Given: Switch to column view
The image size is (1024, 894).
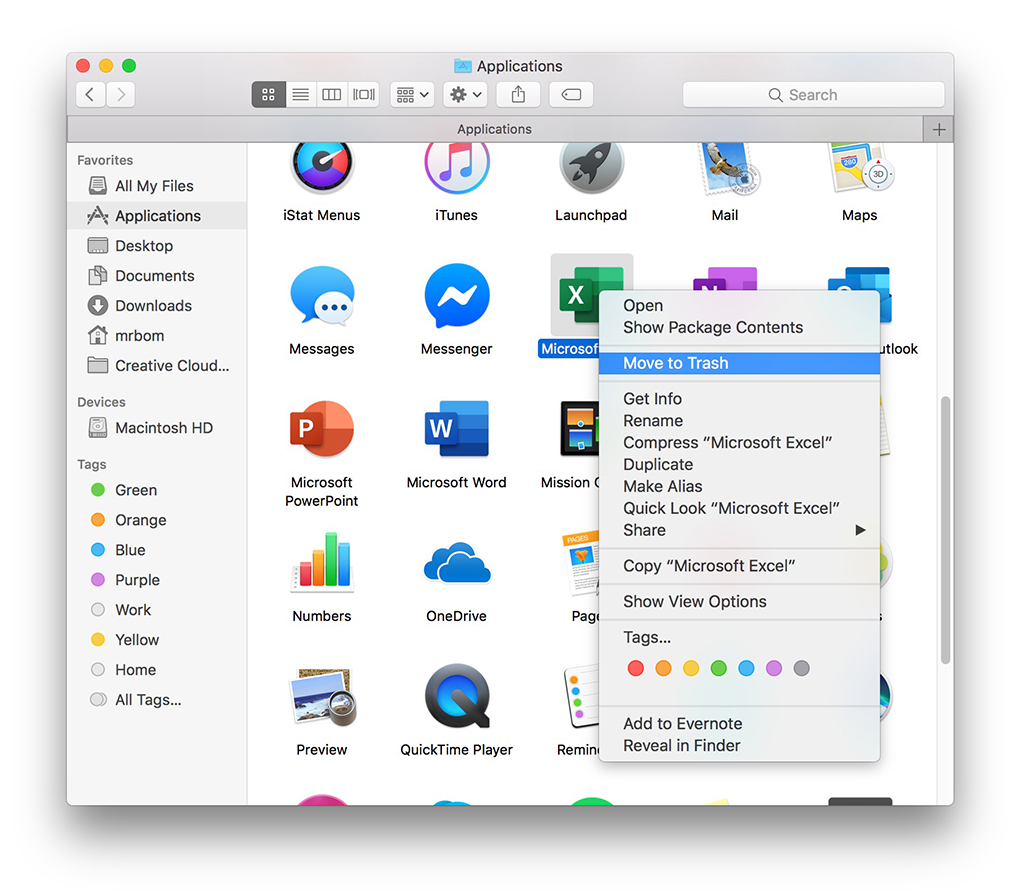Looking at the screenshot, I should tap(332, 95).
